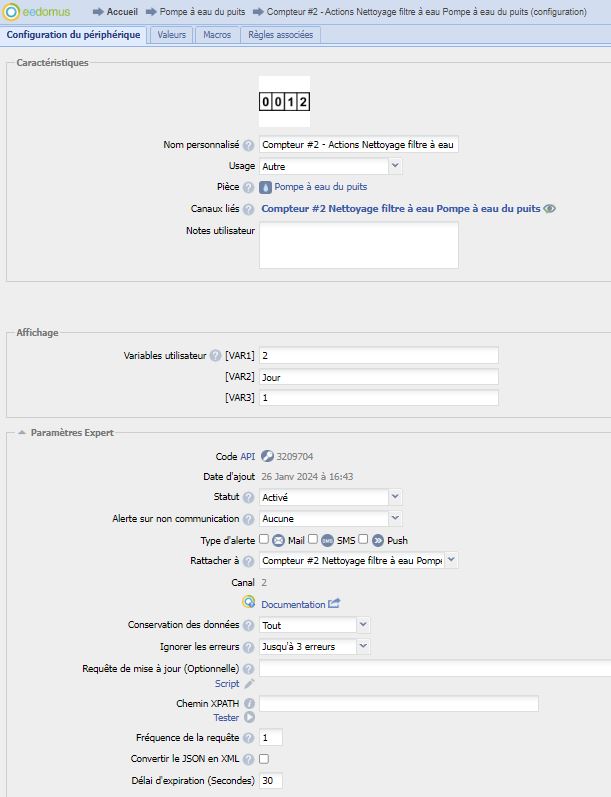611x797 pixels.
Task: Click the Script pencil edit icon
Action: click(x=249, y=684)
